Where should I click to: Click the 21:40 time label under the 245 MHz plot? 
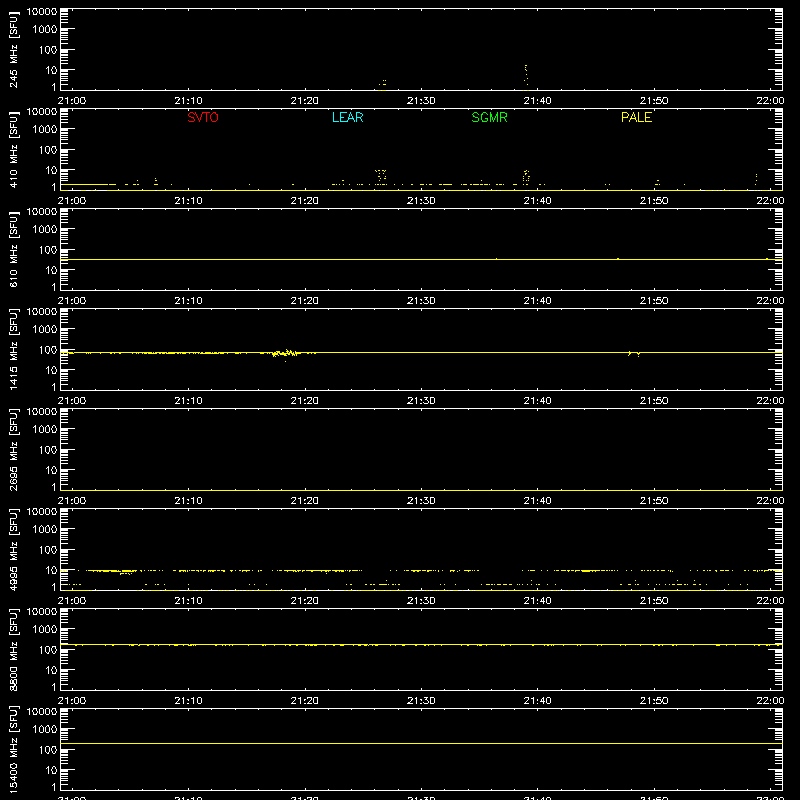coord(537,101)
